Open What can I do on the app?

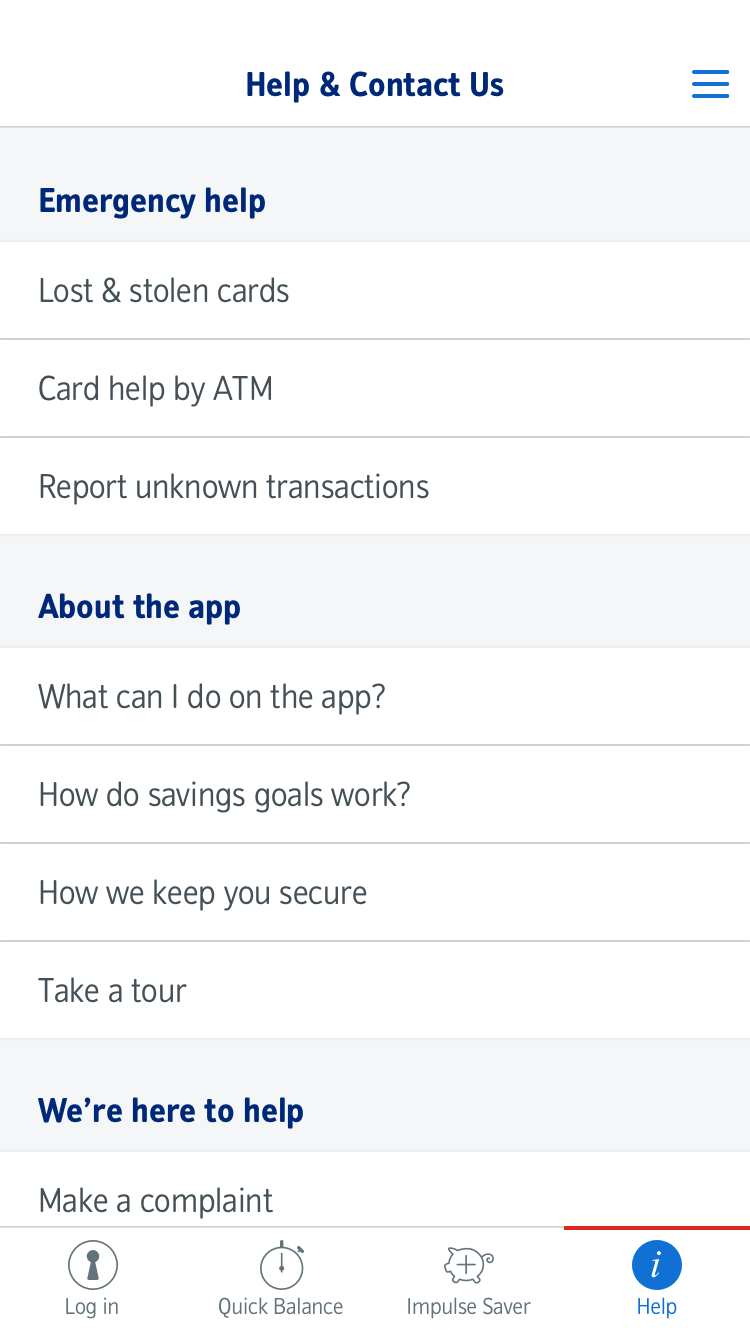pos(212,697)
